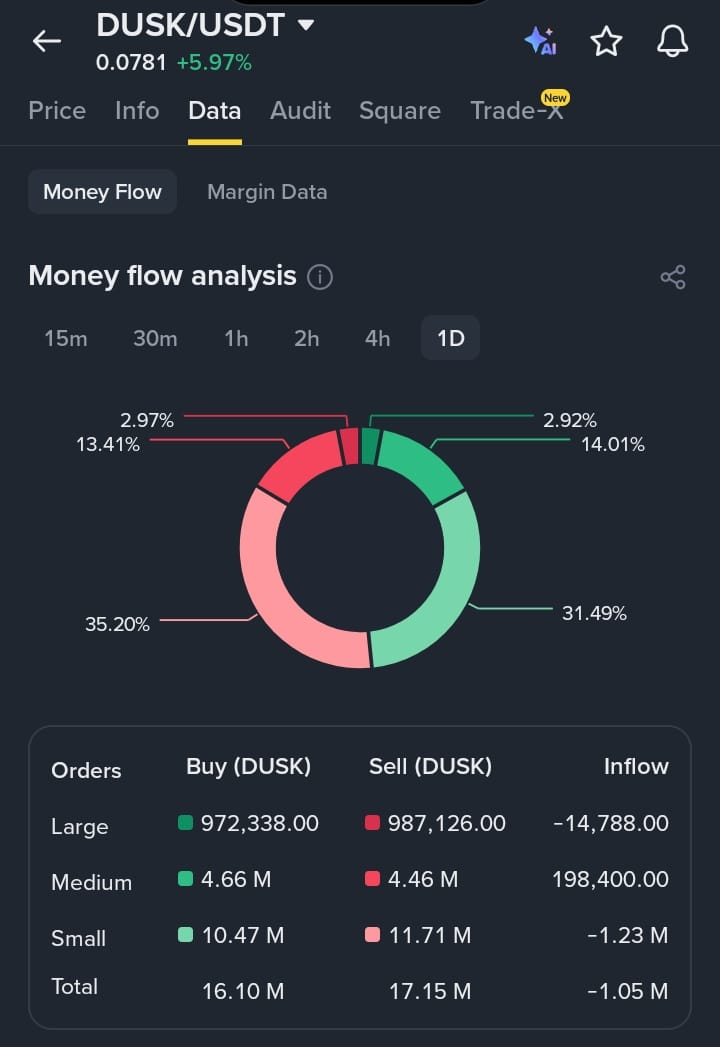Open price alerts bell icon
This screenshot has height=1047, width=720.
click(673, 41)
